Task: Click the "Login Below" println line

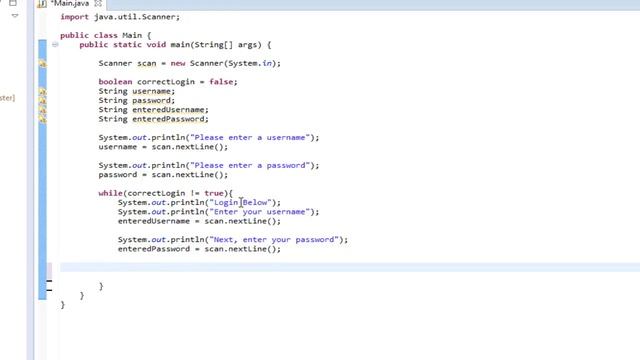Action: pyautogui.click(x=199, y=202)
